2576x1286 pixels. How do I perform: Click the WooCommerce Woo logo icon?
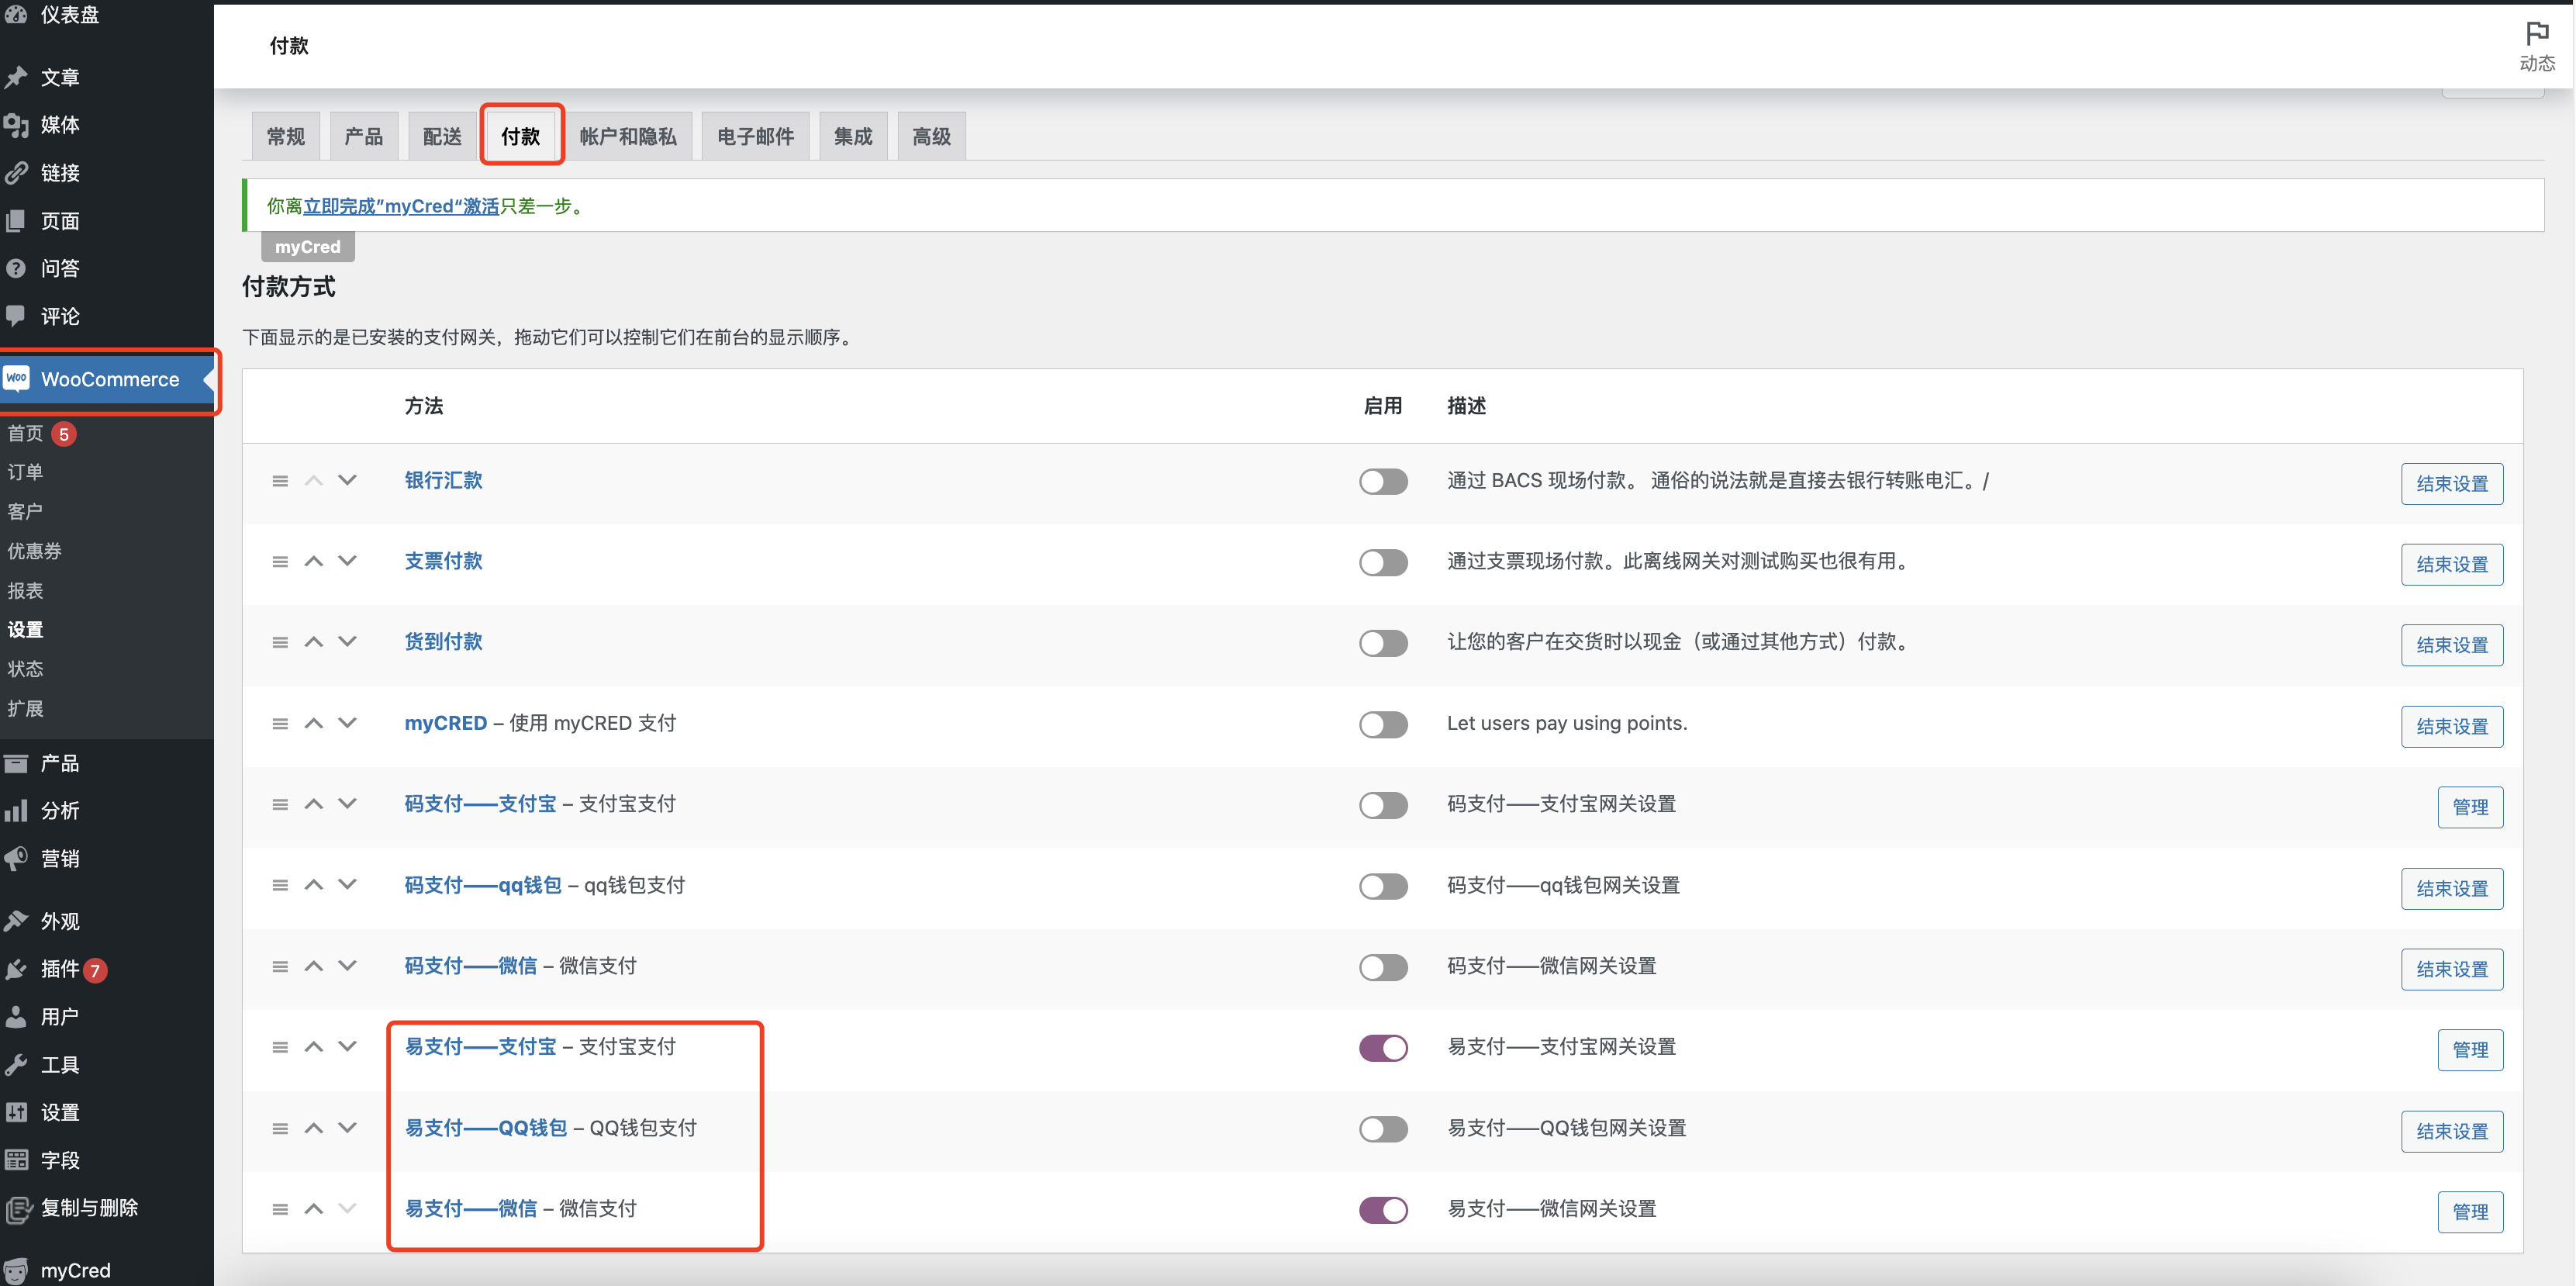pos(16,379)
